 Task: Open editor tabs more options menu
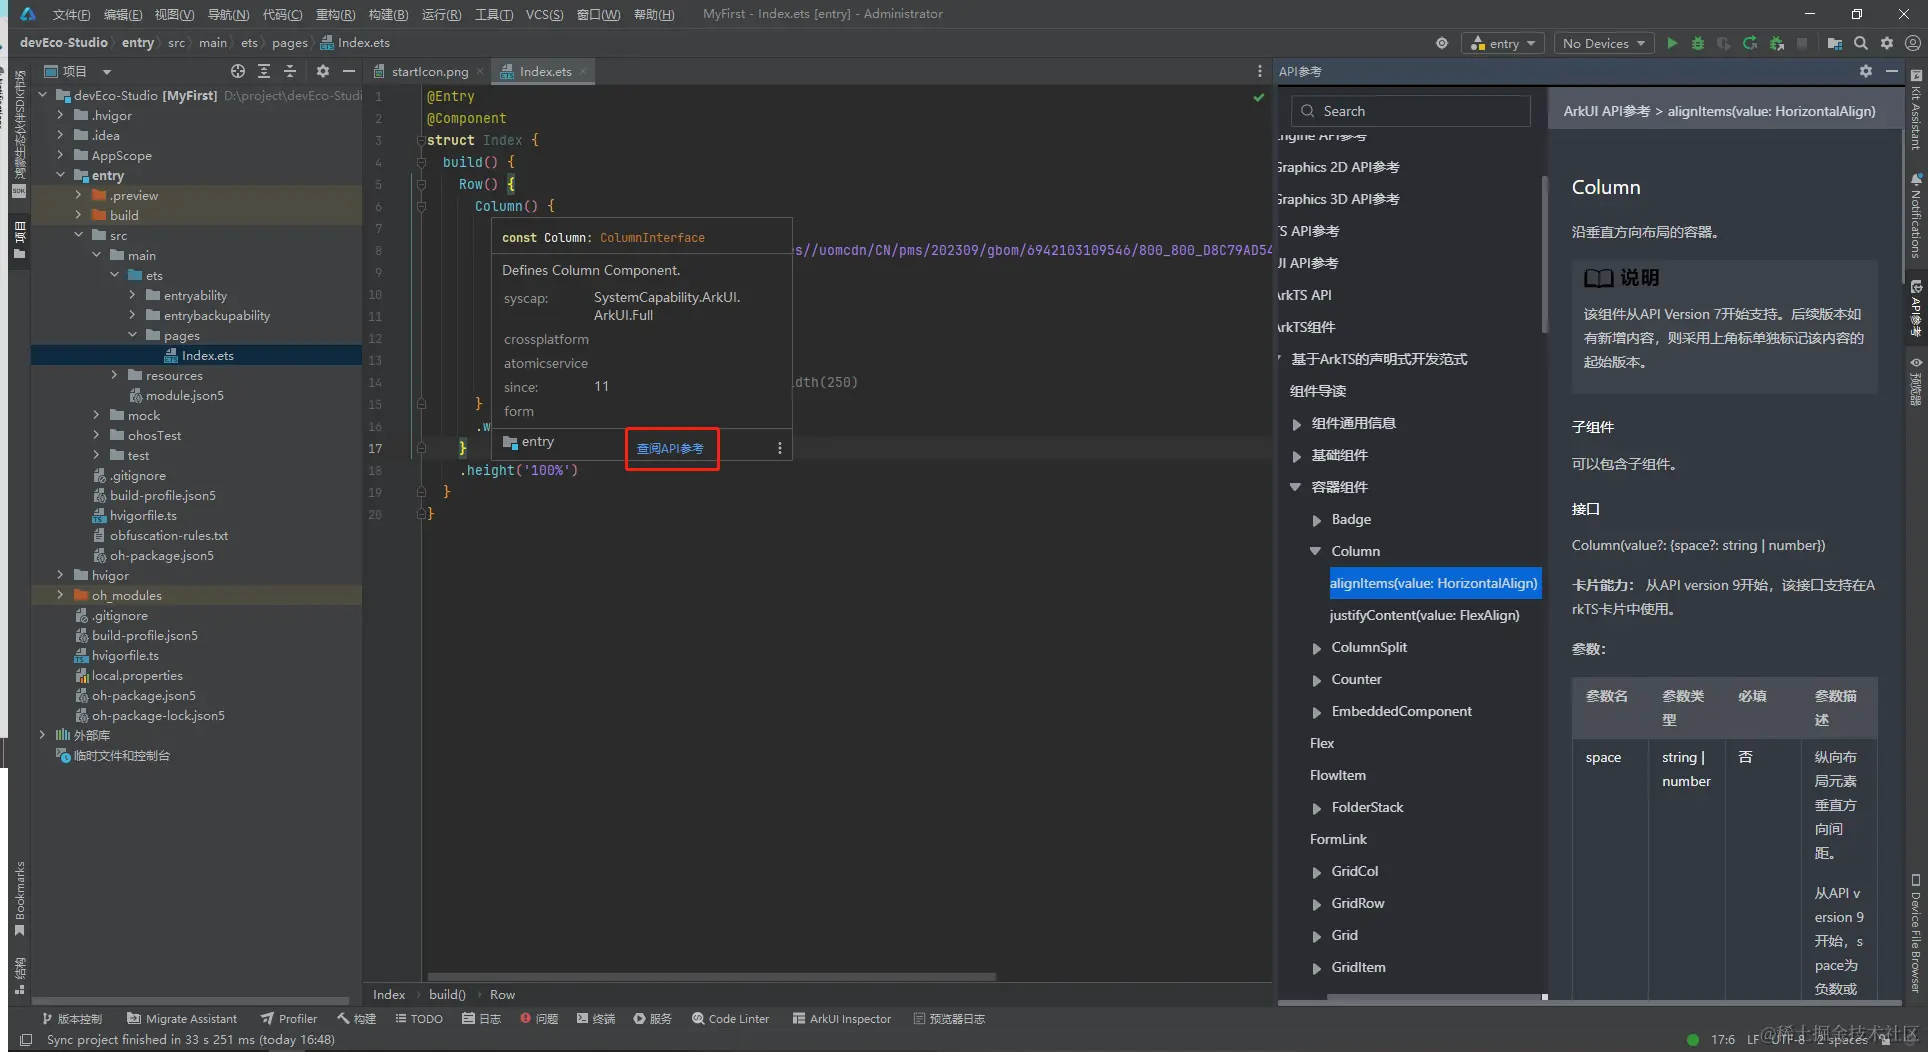[x=1259, y=71]
